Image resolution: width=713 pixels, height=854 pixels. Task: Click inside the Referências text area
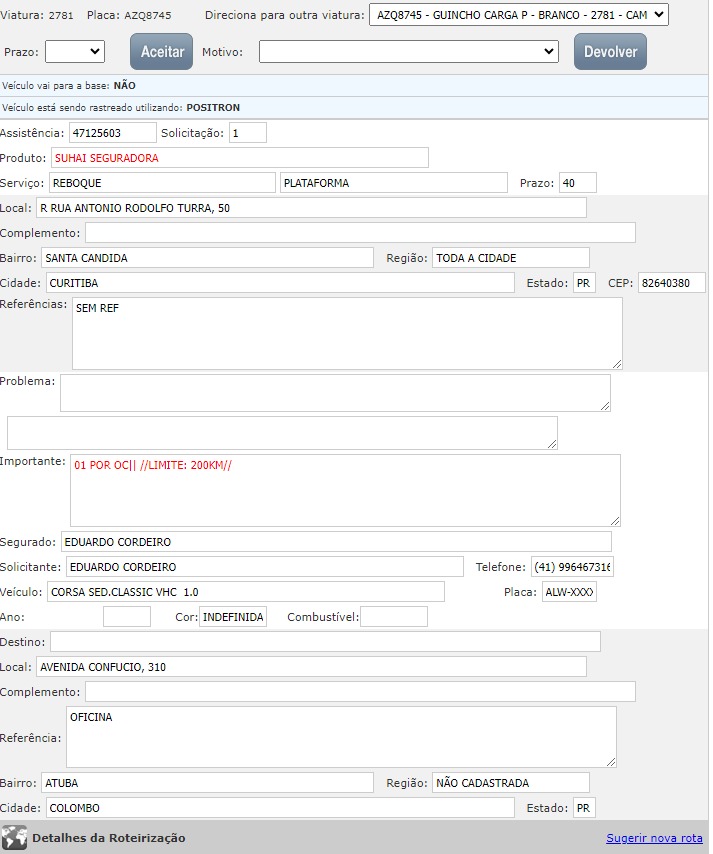point(347,333)
